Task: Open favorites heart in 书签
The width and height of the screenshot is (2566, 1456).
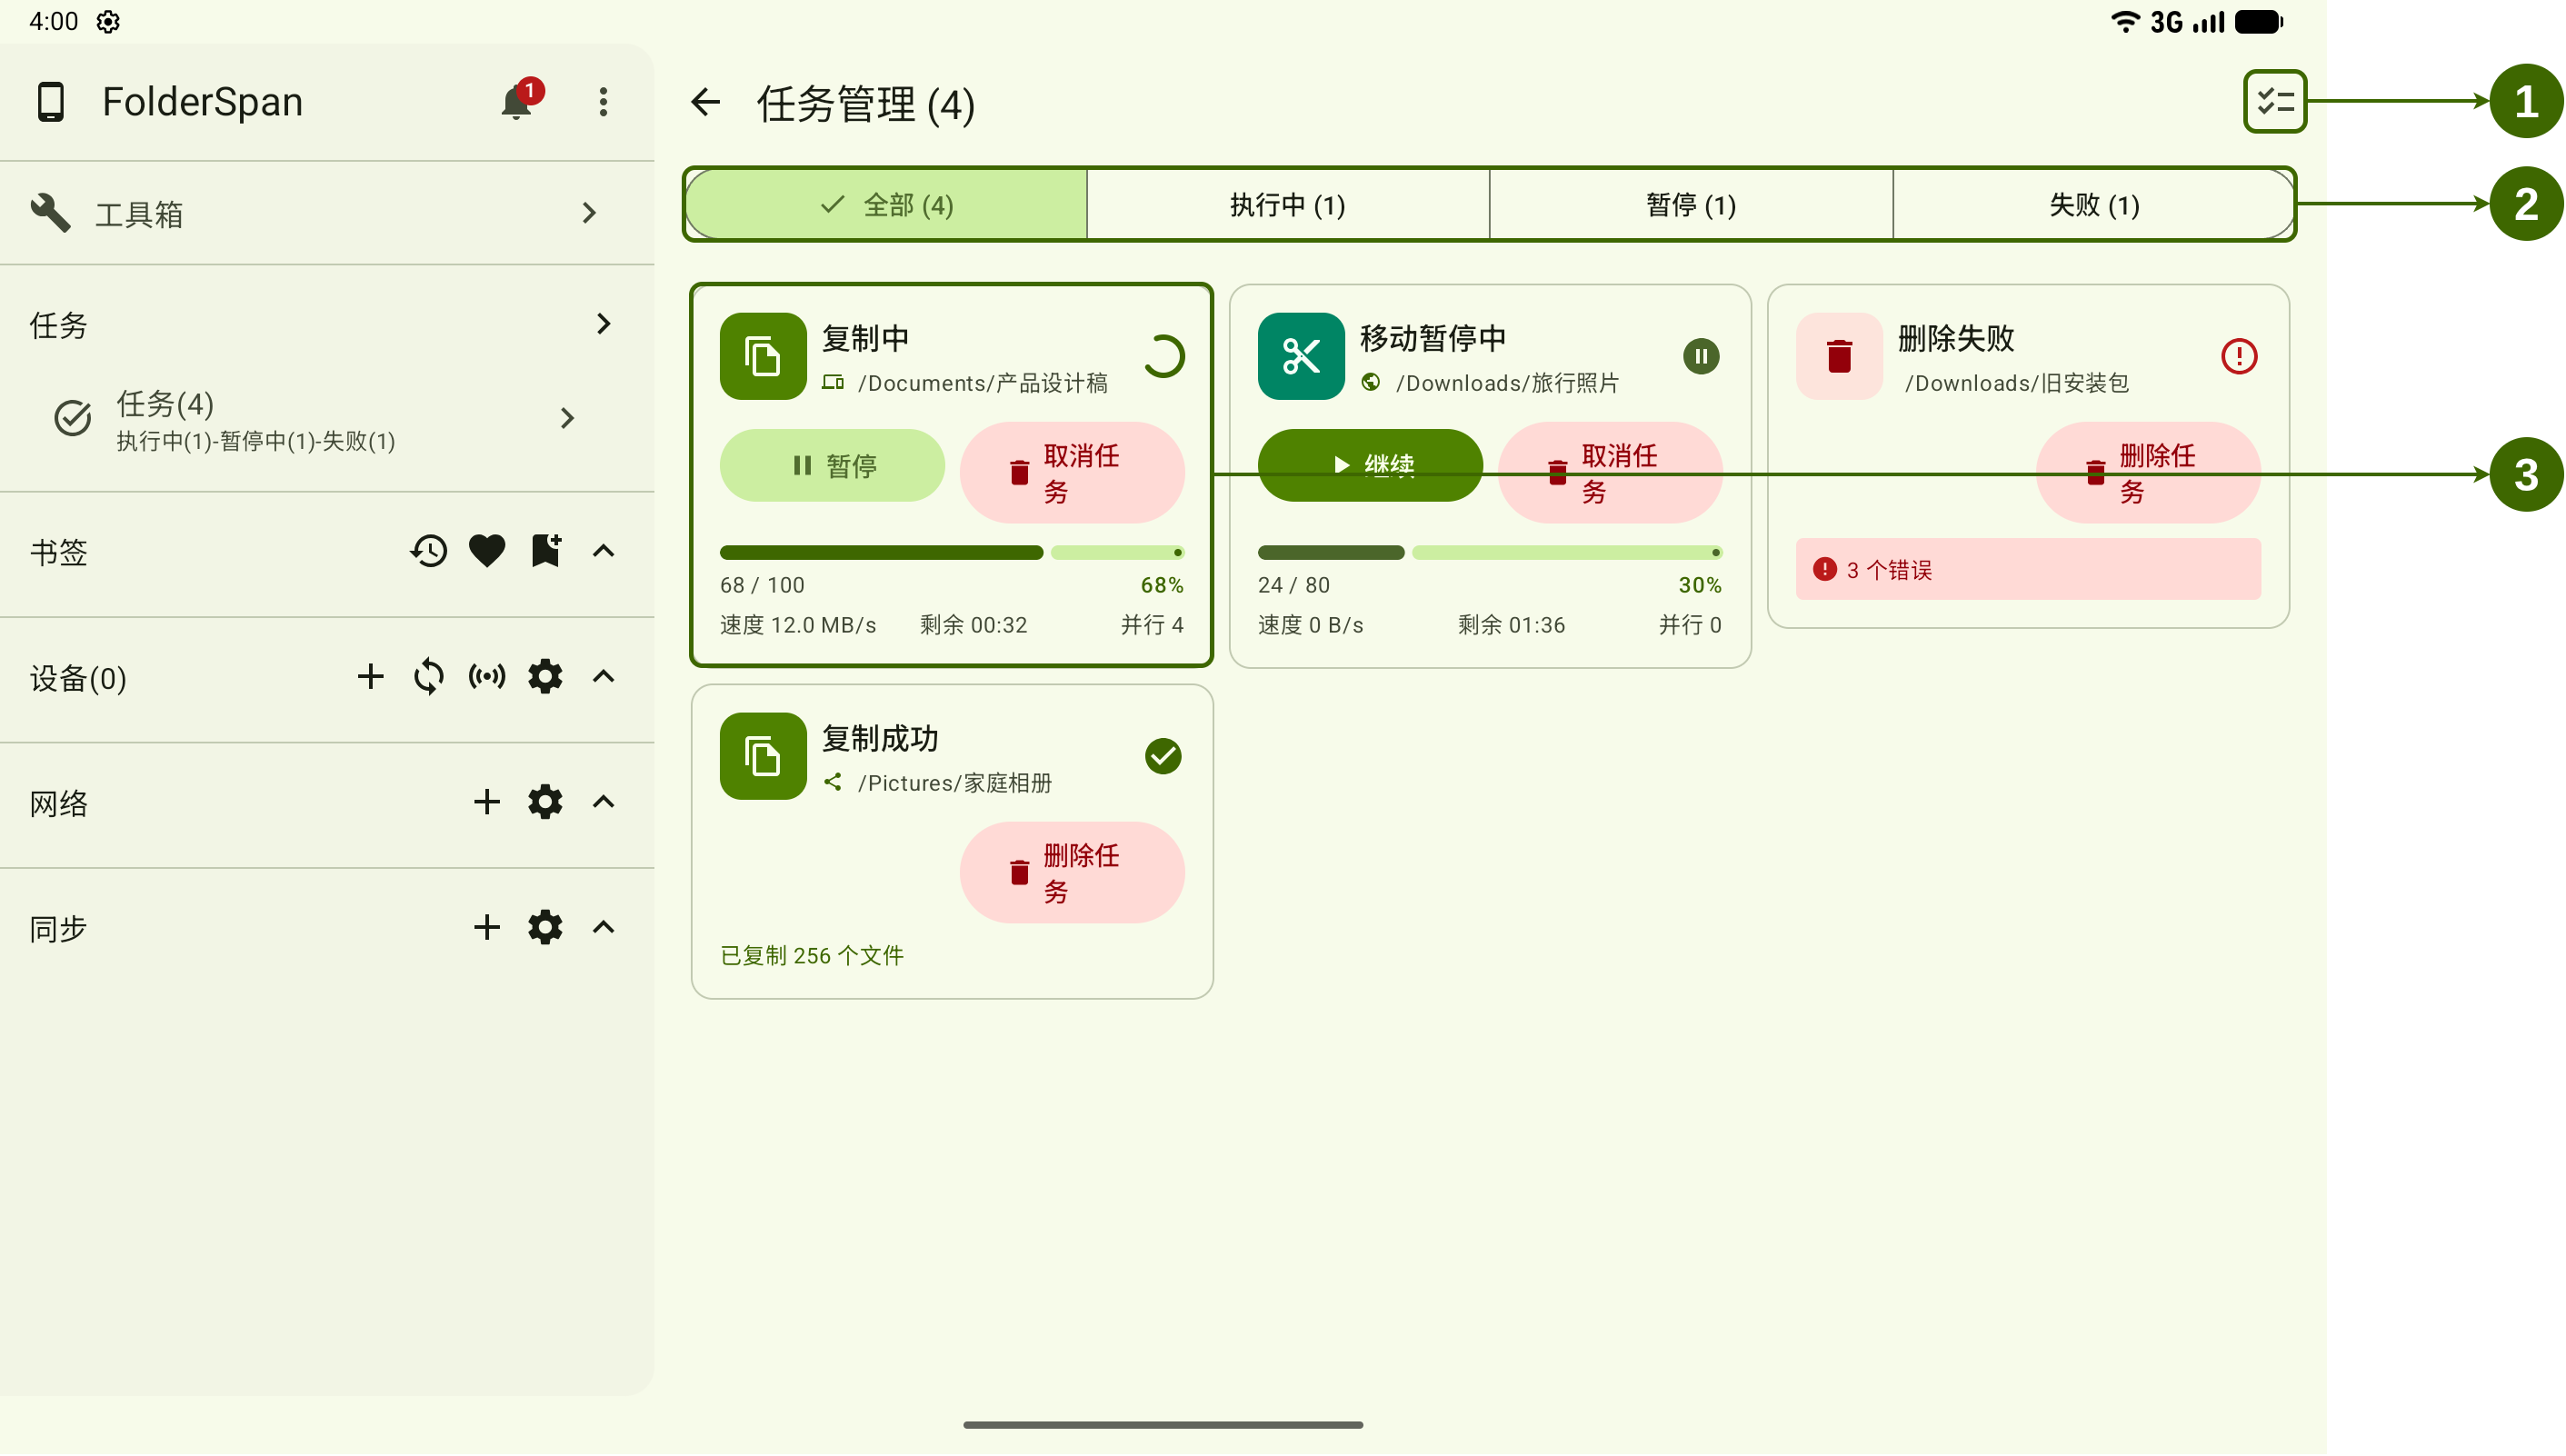Action: (487, 551)
